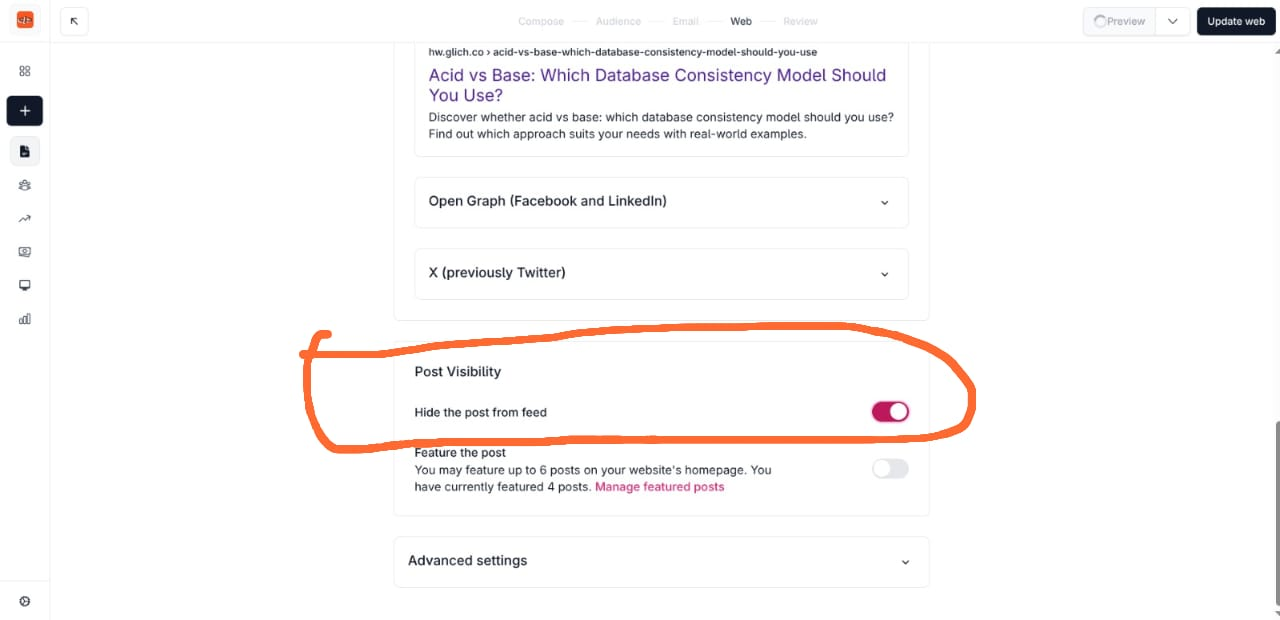Click the back arrow exit editor button

click(x=74, y=21)
